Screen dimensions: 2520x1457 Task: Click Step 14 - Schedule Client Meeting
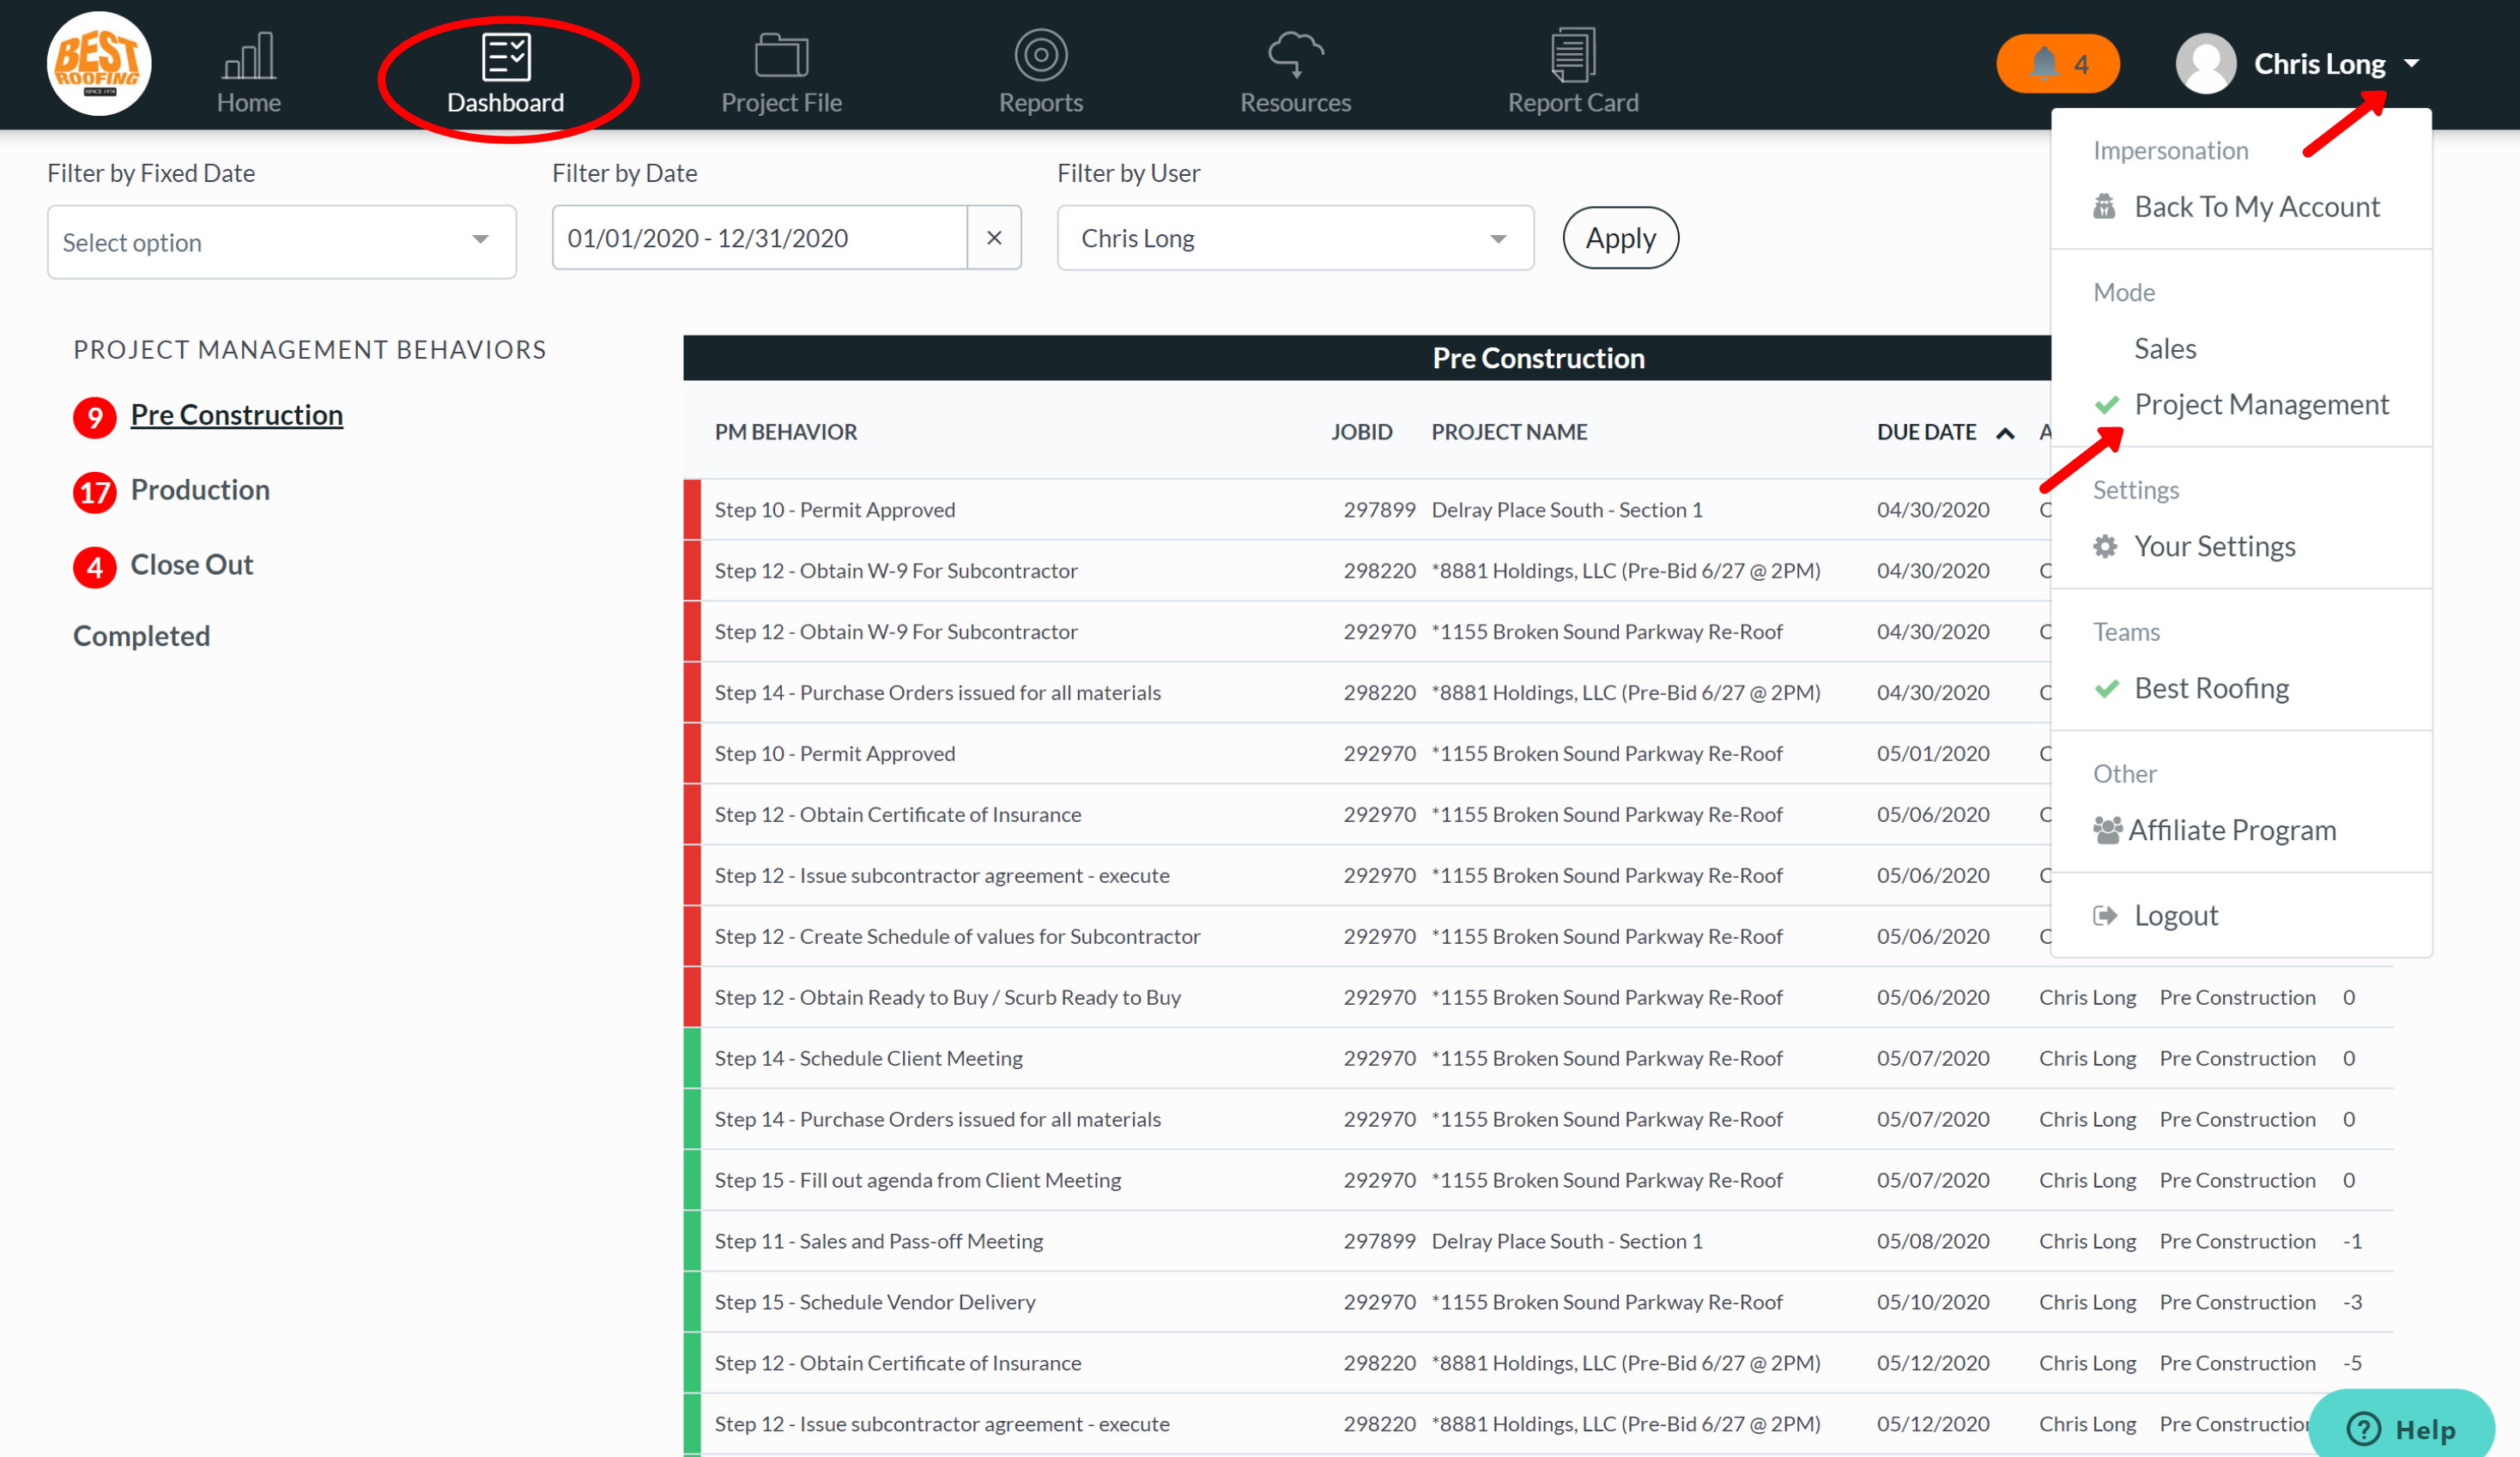tap(868, 1058)
